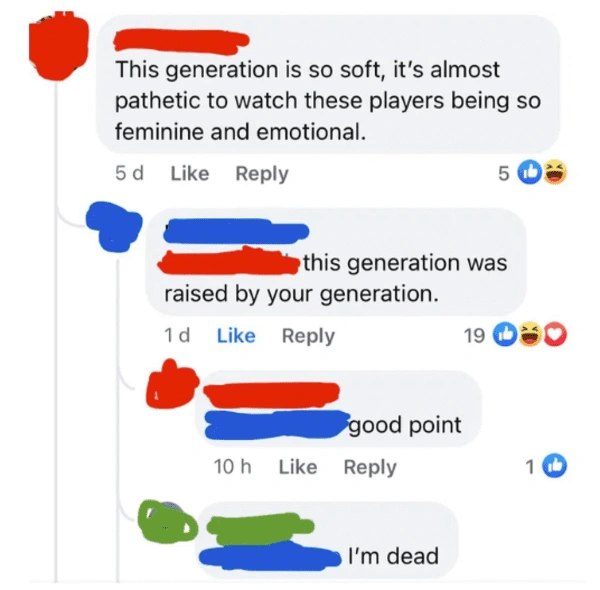The image size is (600, 590).
Task: Open the red-scribbled profile picture of the top commenter
Action: (59, 46)
